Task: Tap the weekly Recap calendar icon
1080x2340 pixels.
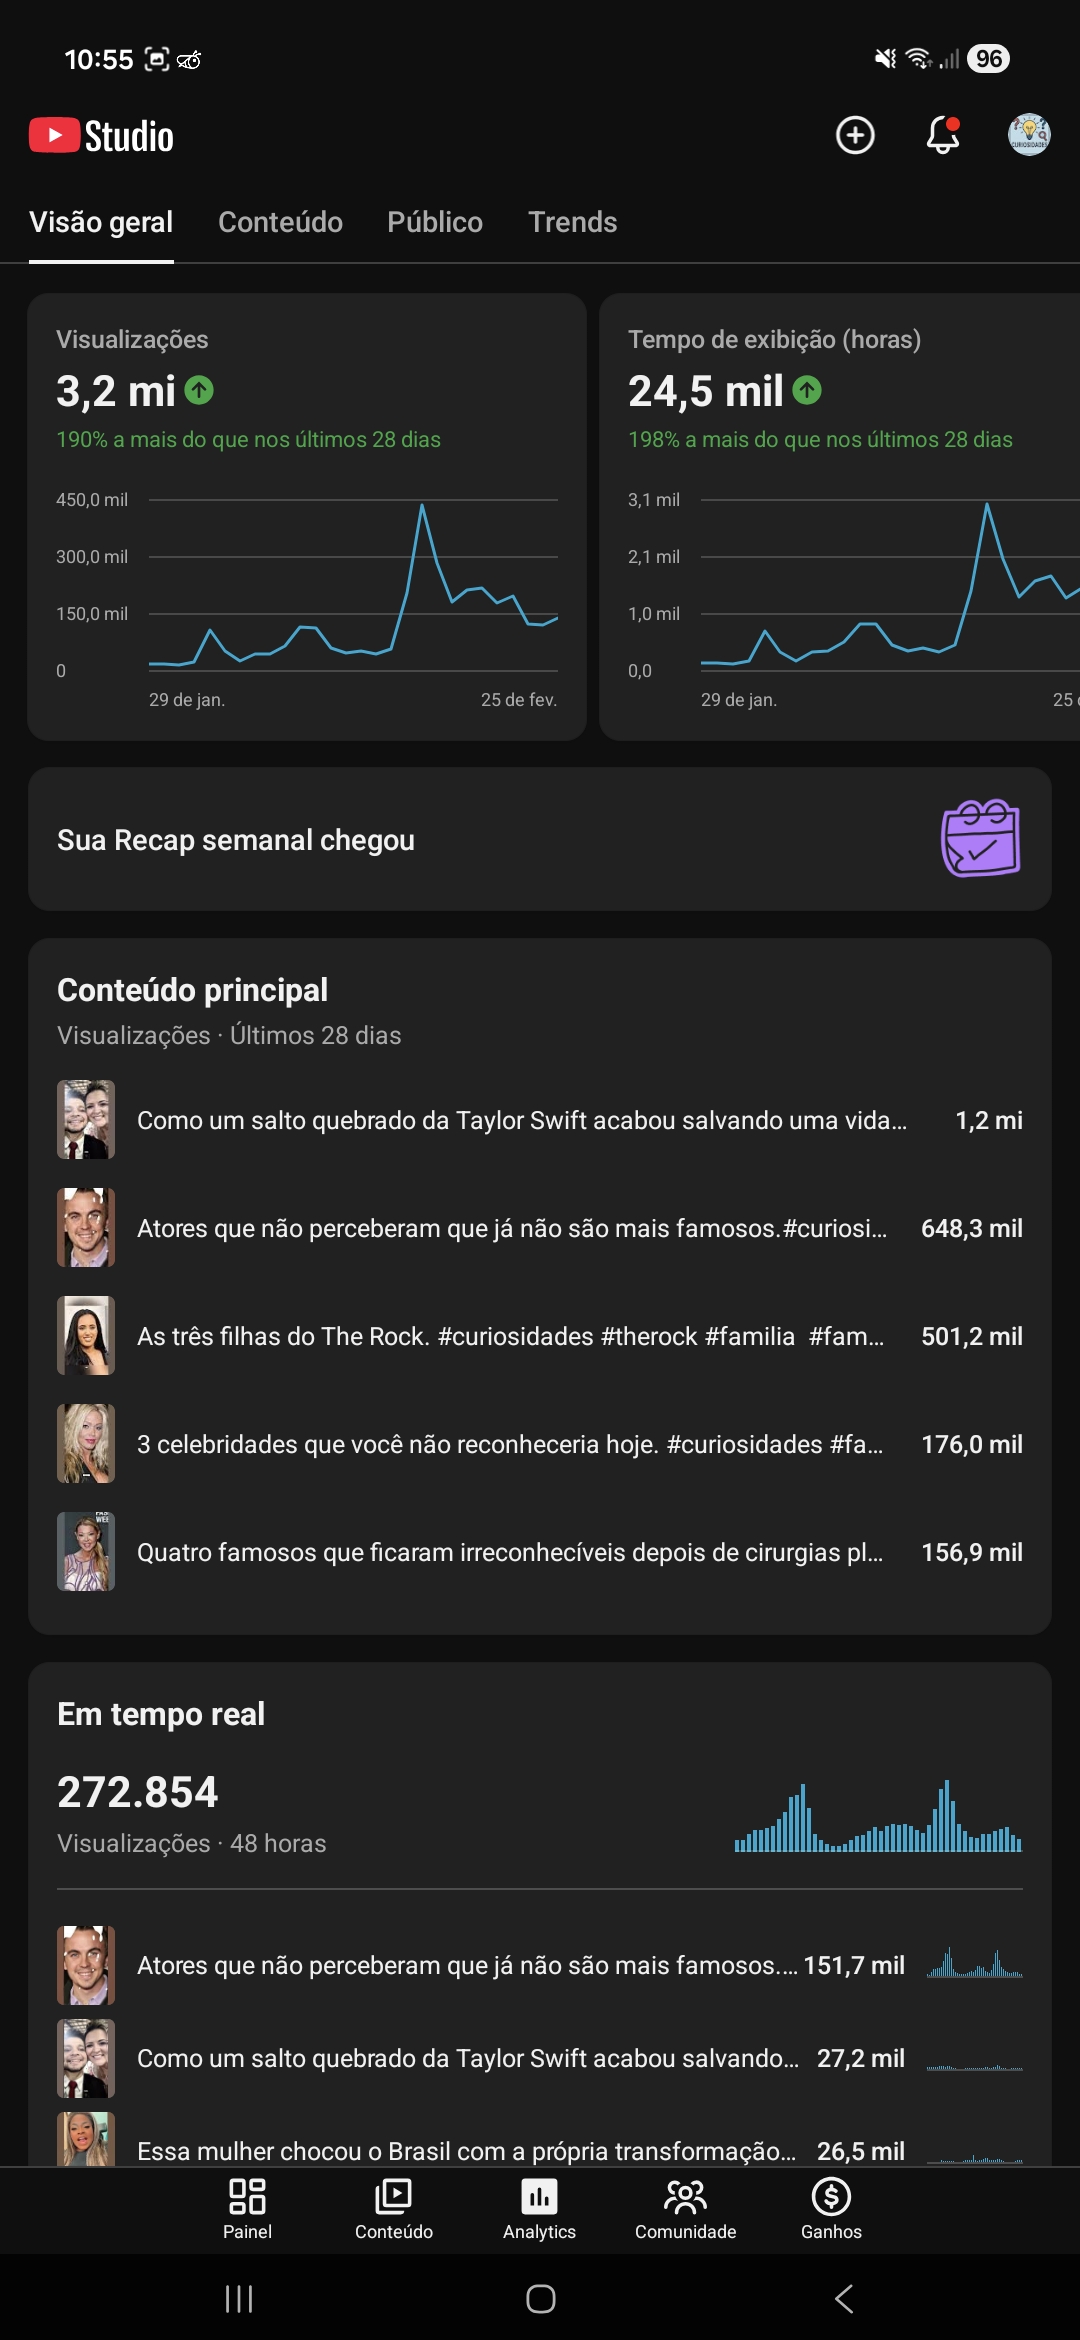Action: 980,839
